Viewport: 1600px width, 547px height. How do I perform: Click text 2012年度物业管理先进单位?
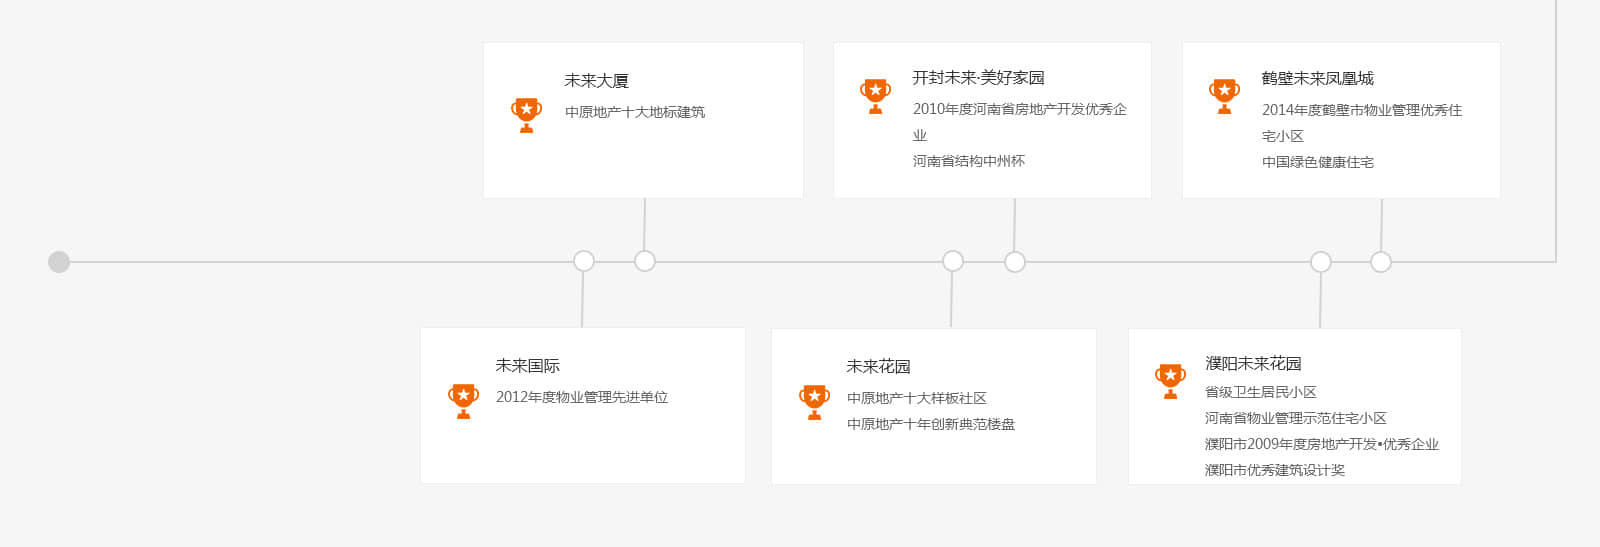pyautogui.click(x=582, y=397)
